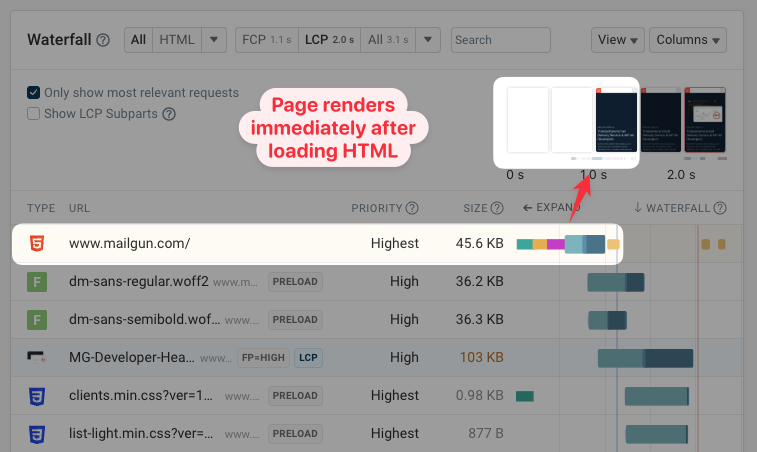This screenshot has width=757, height=452.
Task: Select the All requests filter tab
Action: point(138,40)
